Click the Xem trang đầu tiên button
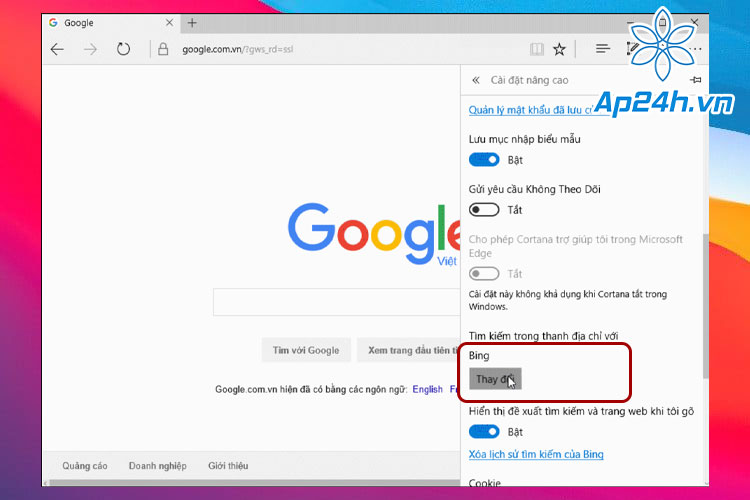Image resolution: width=750 pixels, height=500 pixels. click(408, 350)
